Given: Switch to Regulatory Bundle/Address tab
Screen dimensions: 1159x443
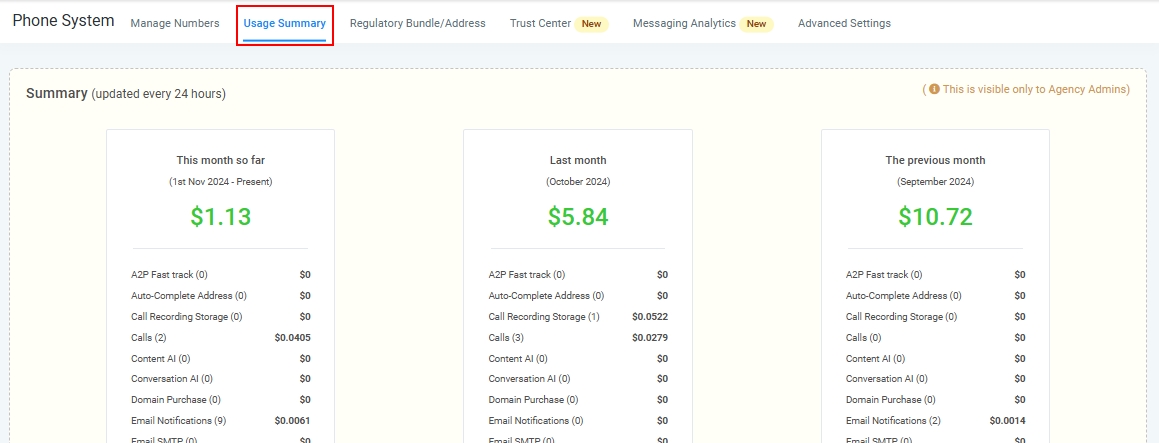Looking at the screenshot, I should 417,23.
